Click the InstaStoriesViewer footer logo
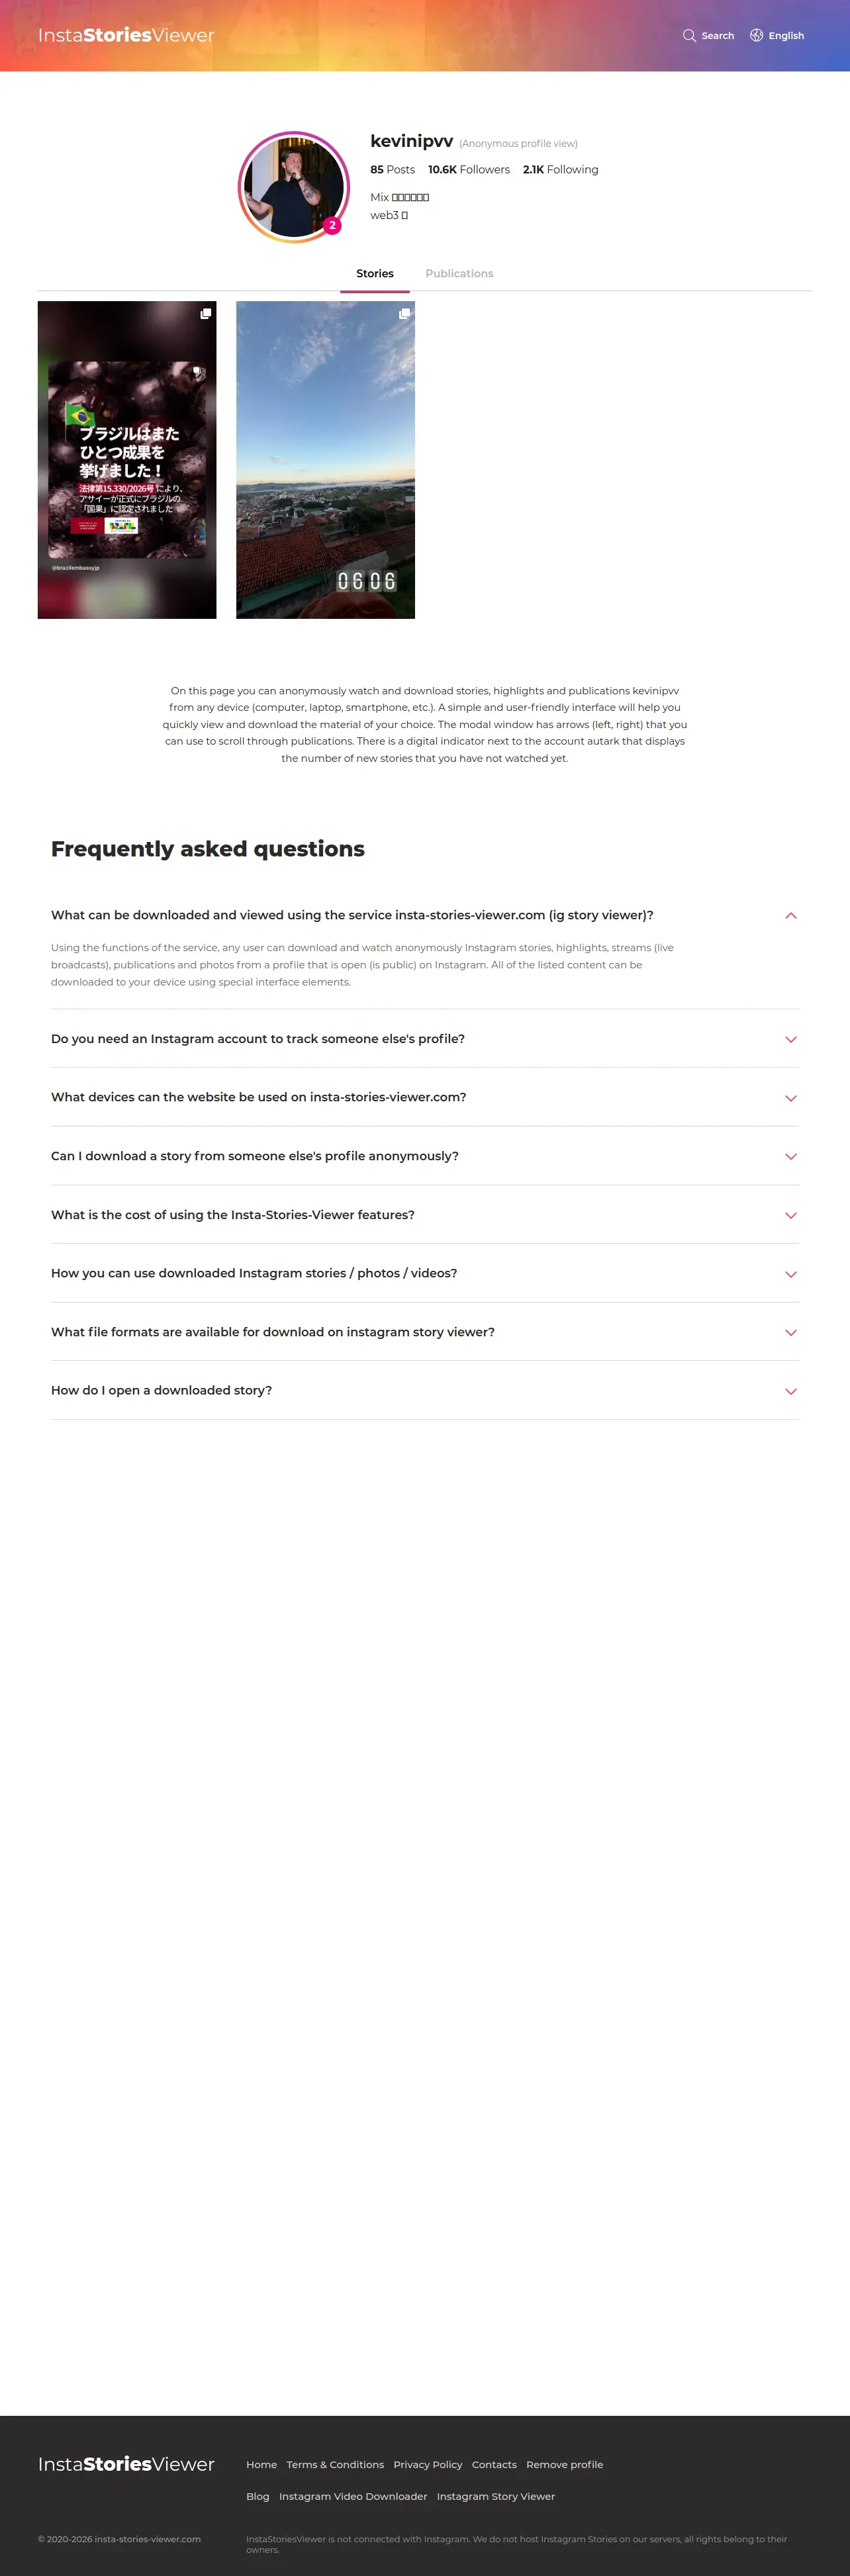The width and height of the screenshot is (850, 2576). pos(126,2464)
